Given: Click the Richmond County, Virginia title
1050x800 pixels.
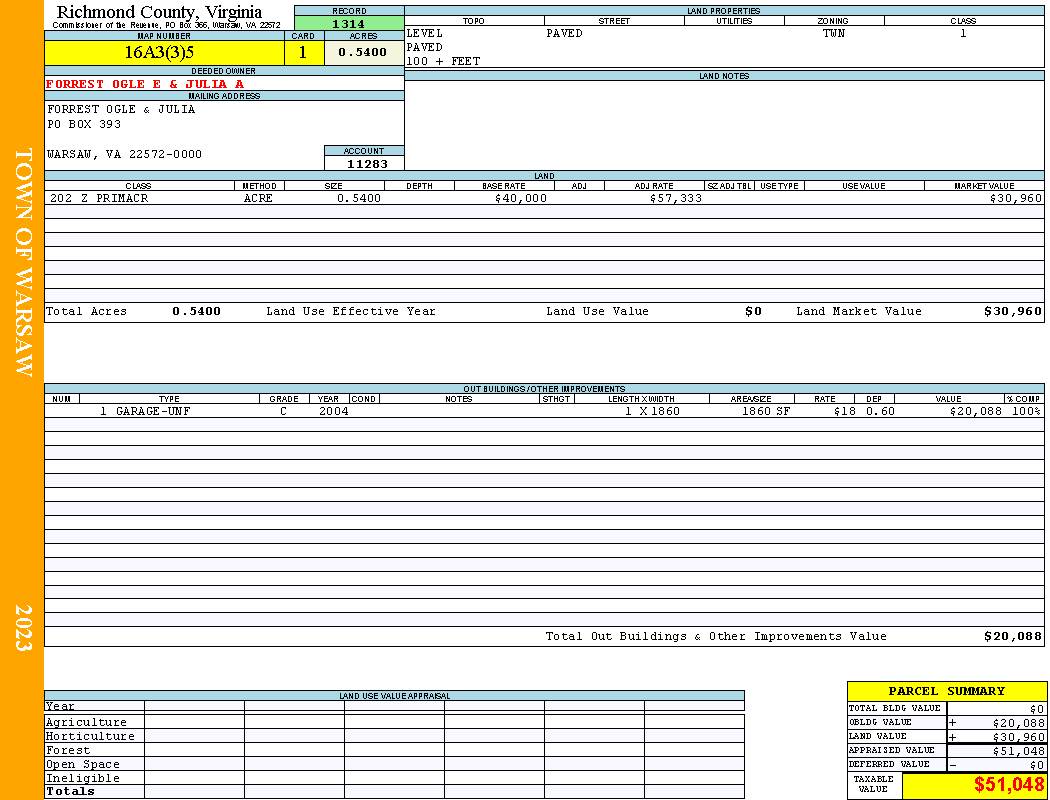Looking at the screenshot, I should coord(159,12).
